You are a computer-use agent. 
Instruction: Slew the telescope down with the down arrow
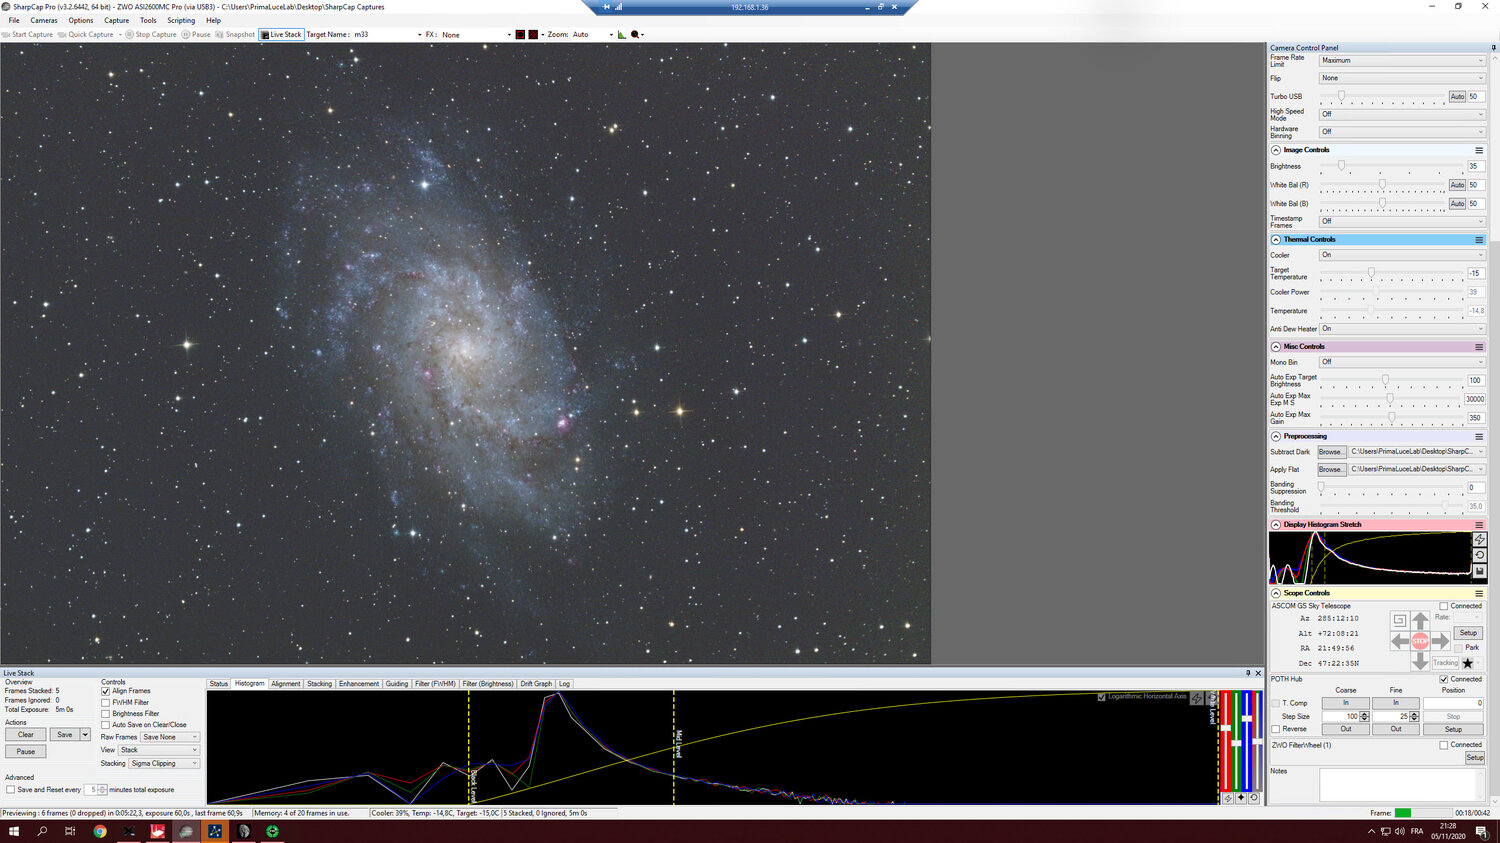[1420, 661]
